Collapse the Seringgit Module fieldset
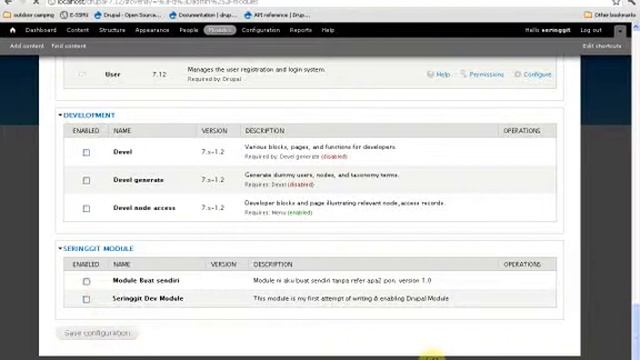The height and width of the screenshot is (360, 640). [x=98, y=249]
